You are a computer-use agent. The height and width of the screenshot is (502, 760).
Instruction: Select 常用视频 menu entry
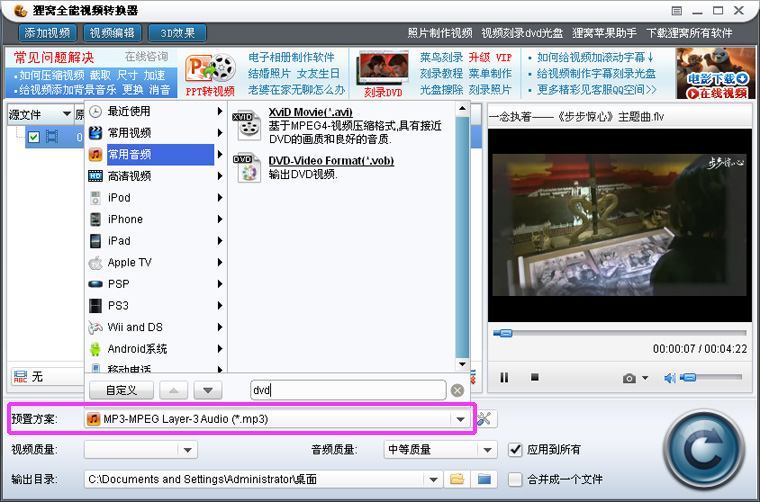pyautogui.click(x=155, y=133)
